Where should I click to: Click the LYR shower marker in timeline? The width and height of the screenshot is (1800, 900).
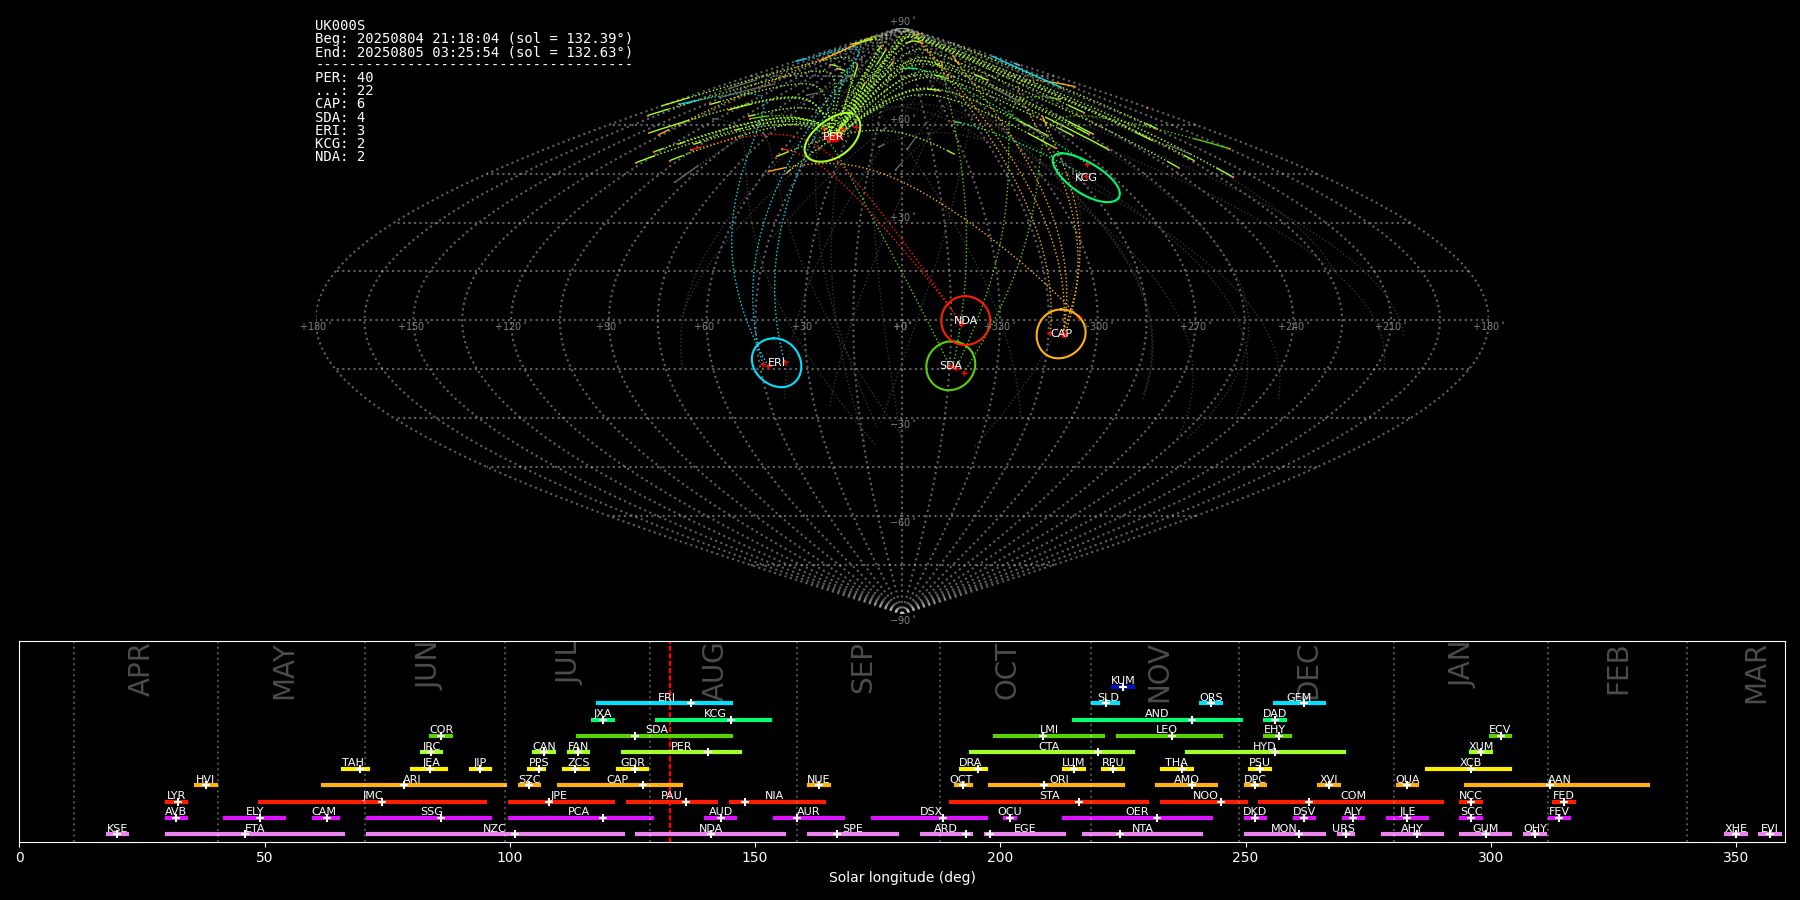coord(176,802)
